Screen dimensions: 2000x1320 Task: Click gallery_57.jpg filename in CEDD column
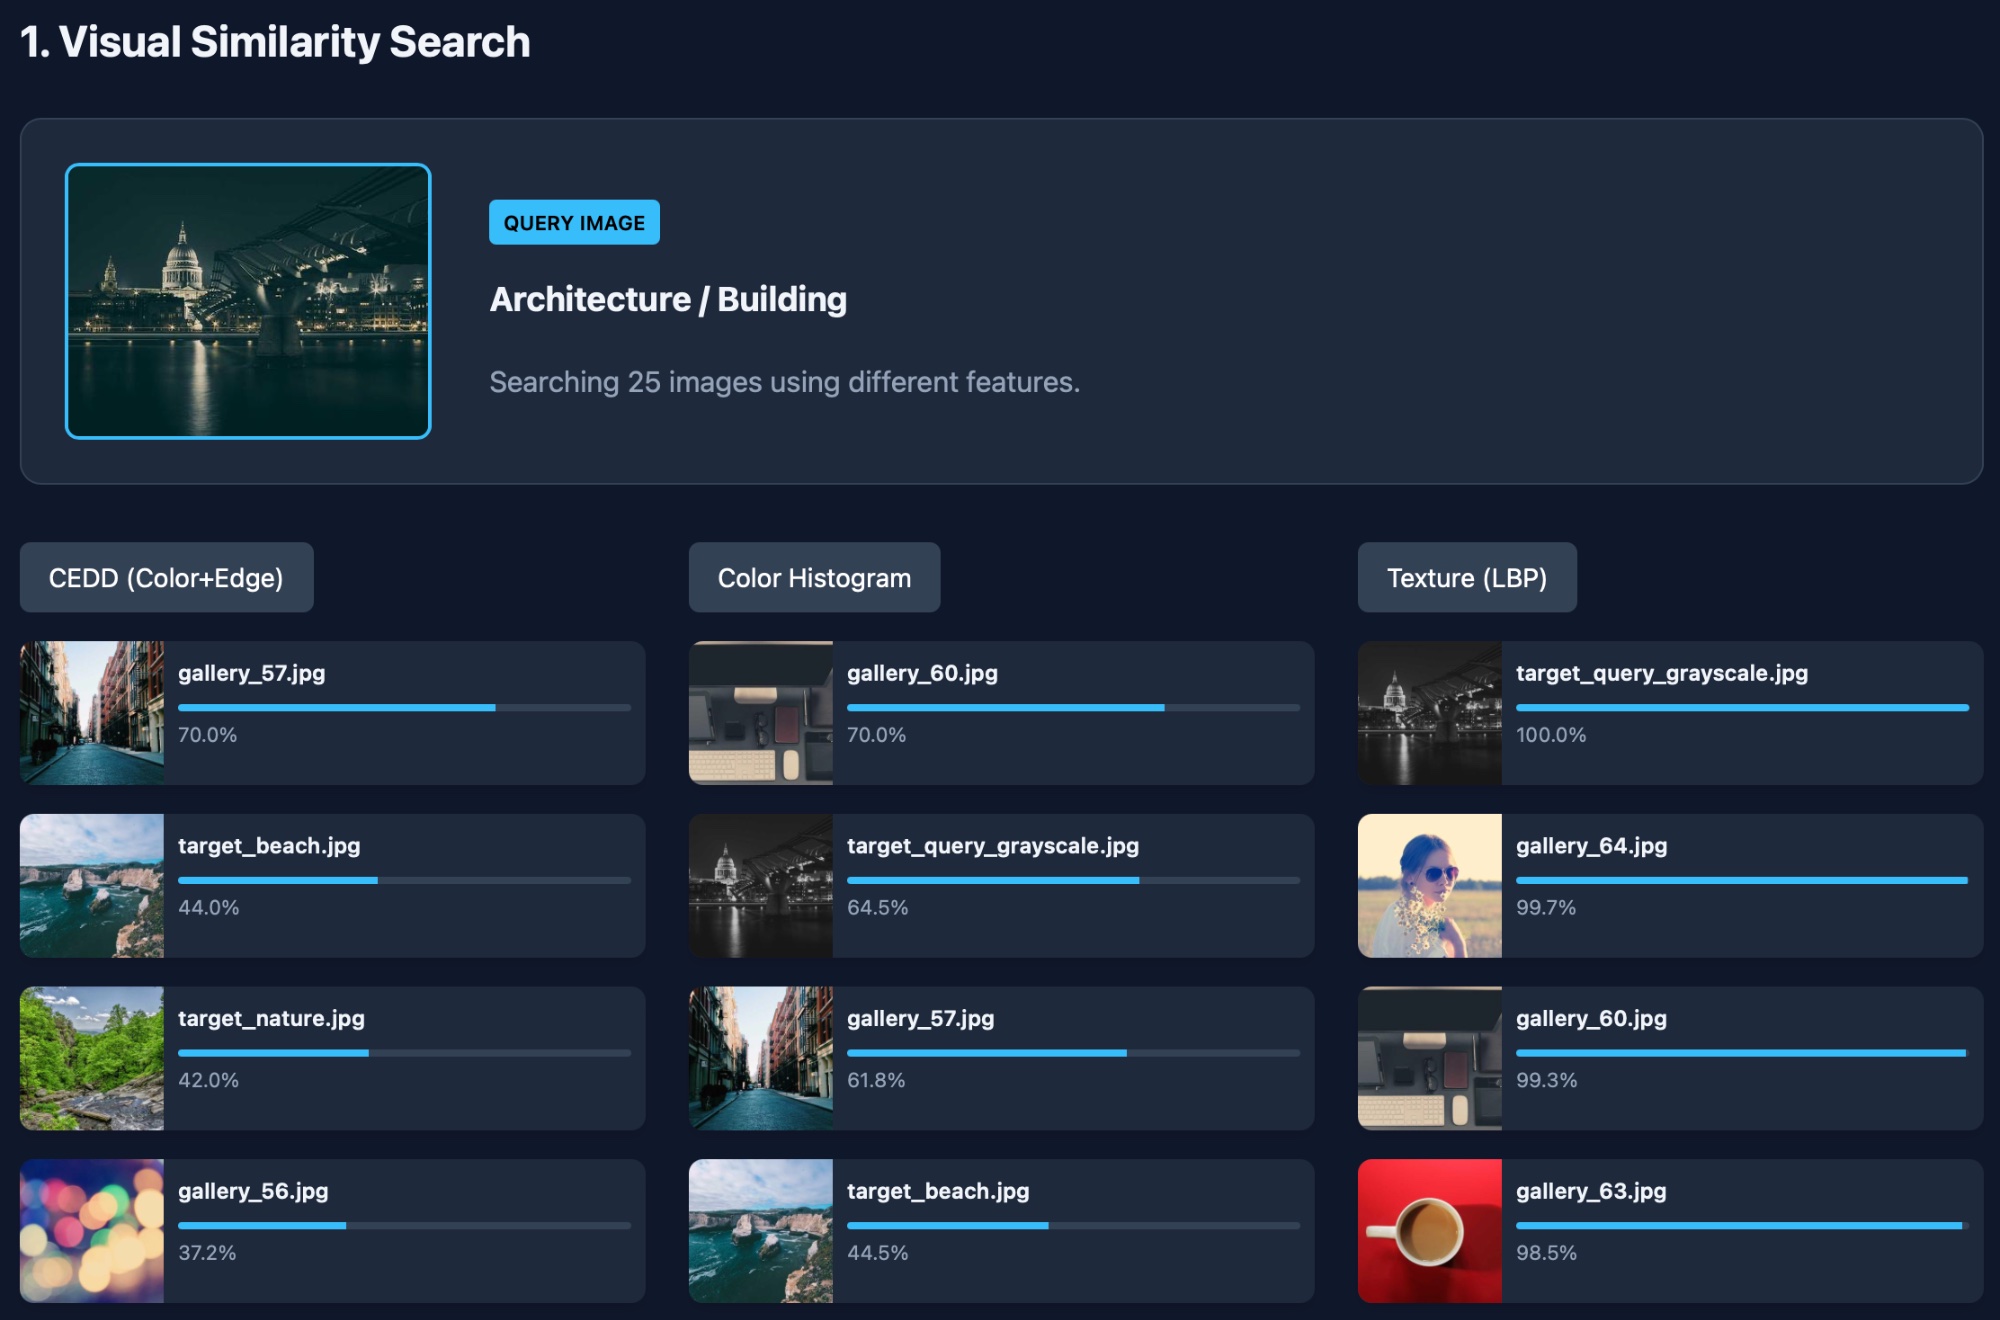tap(252, 673)
